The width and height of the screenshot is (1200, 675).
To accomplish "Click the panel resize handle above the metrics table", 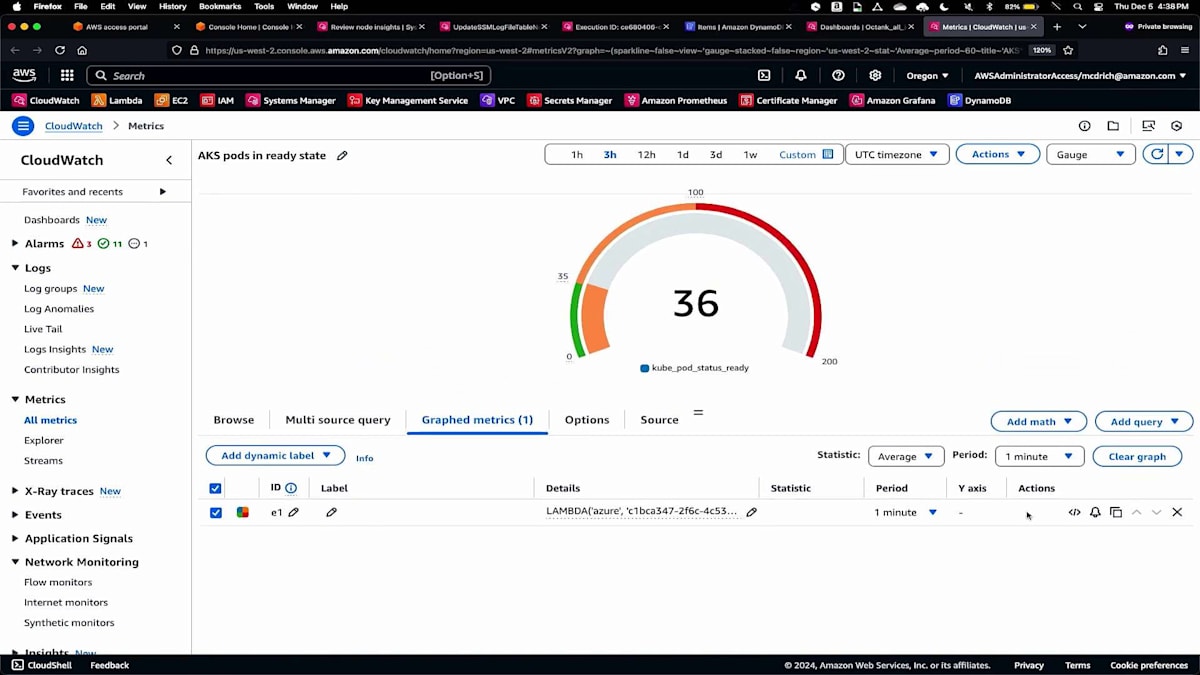I will [698, 412].
